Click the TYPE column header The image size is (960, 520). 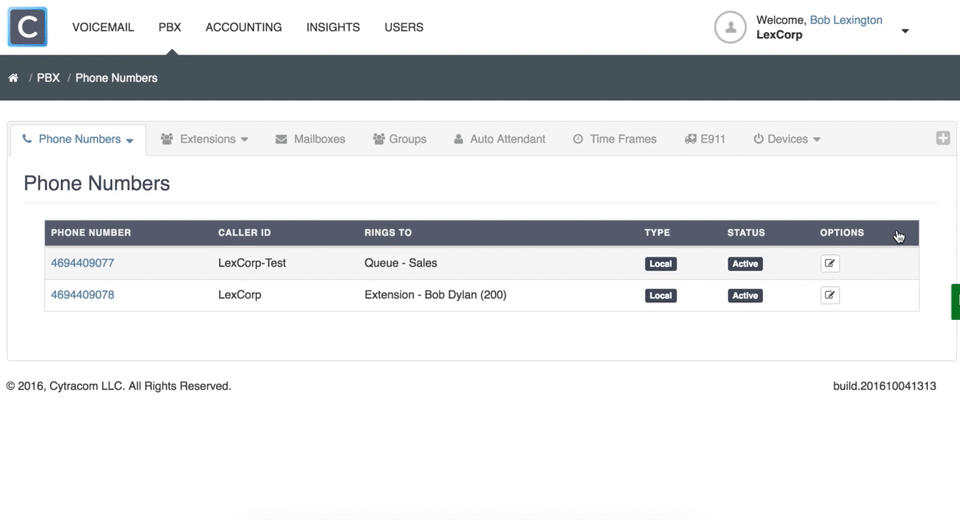(x=657, y=233)
